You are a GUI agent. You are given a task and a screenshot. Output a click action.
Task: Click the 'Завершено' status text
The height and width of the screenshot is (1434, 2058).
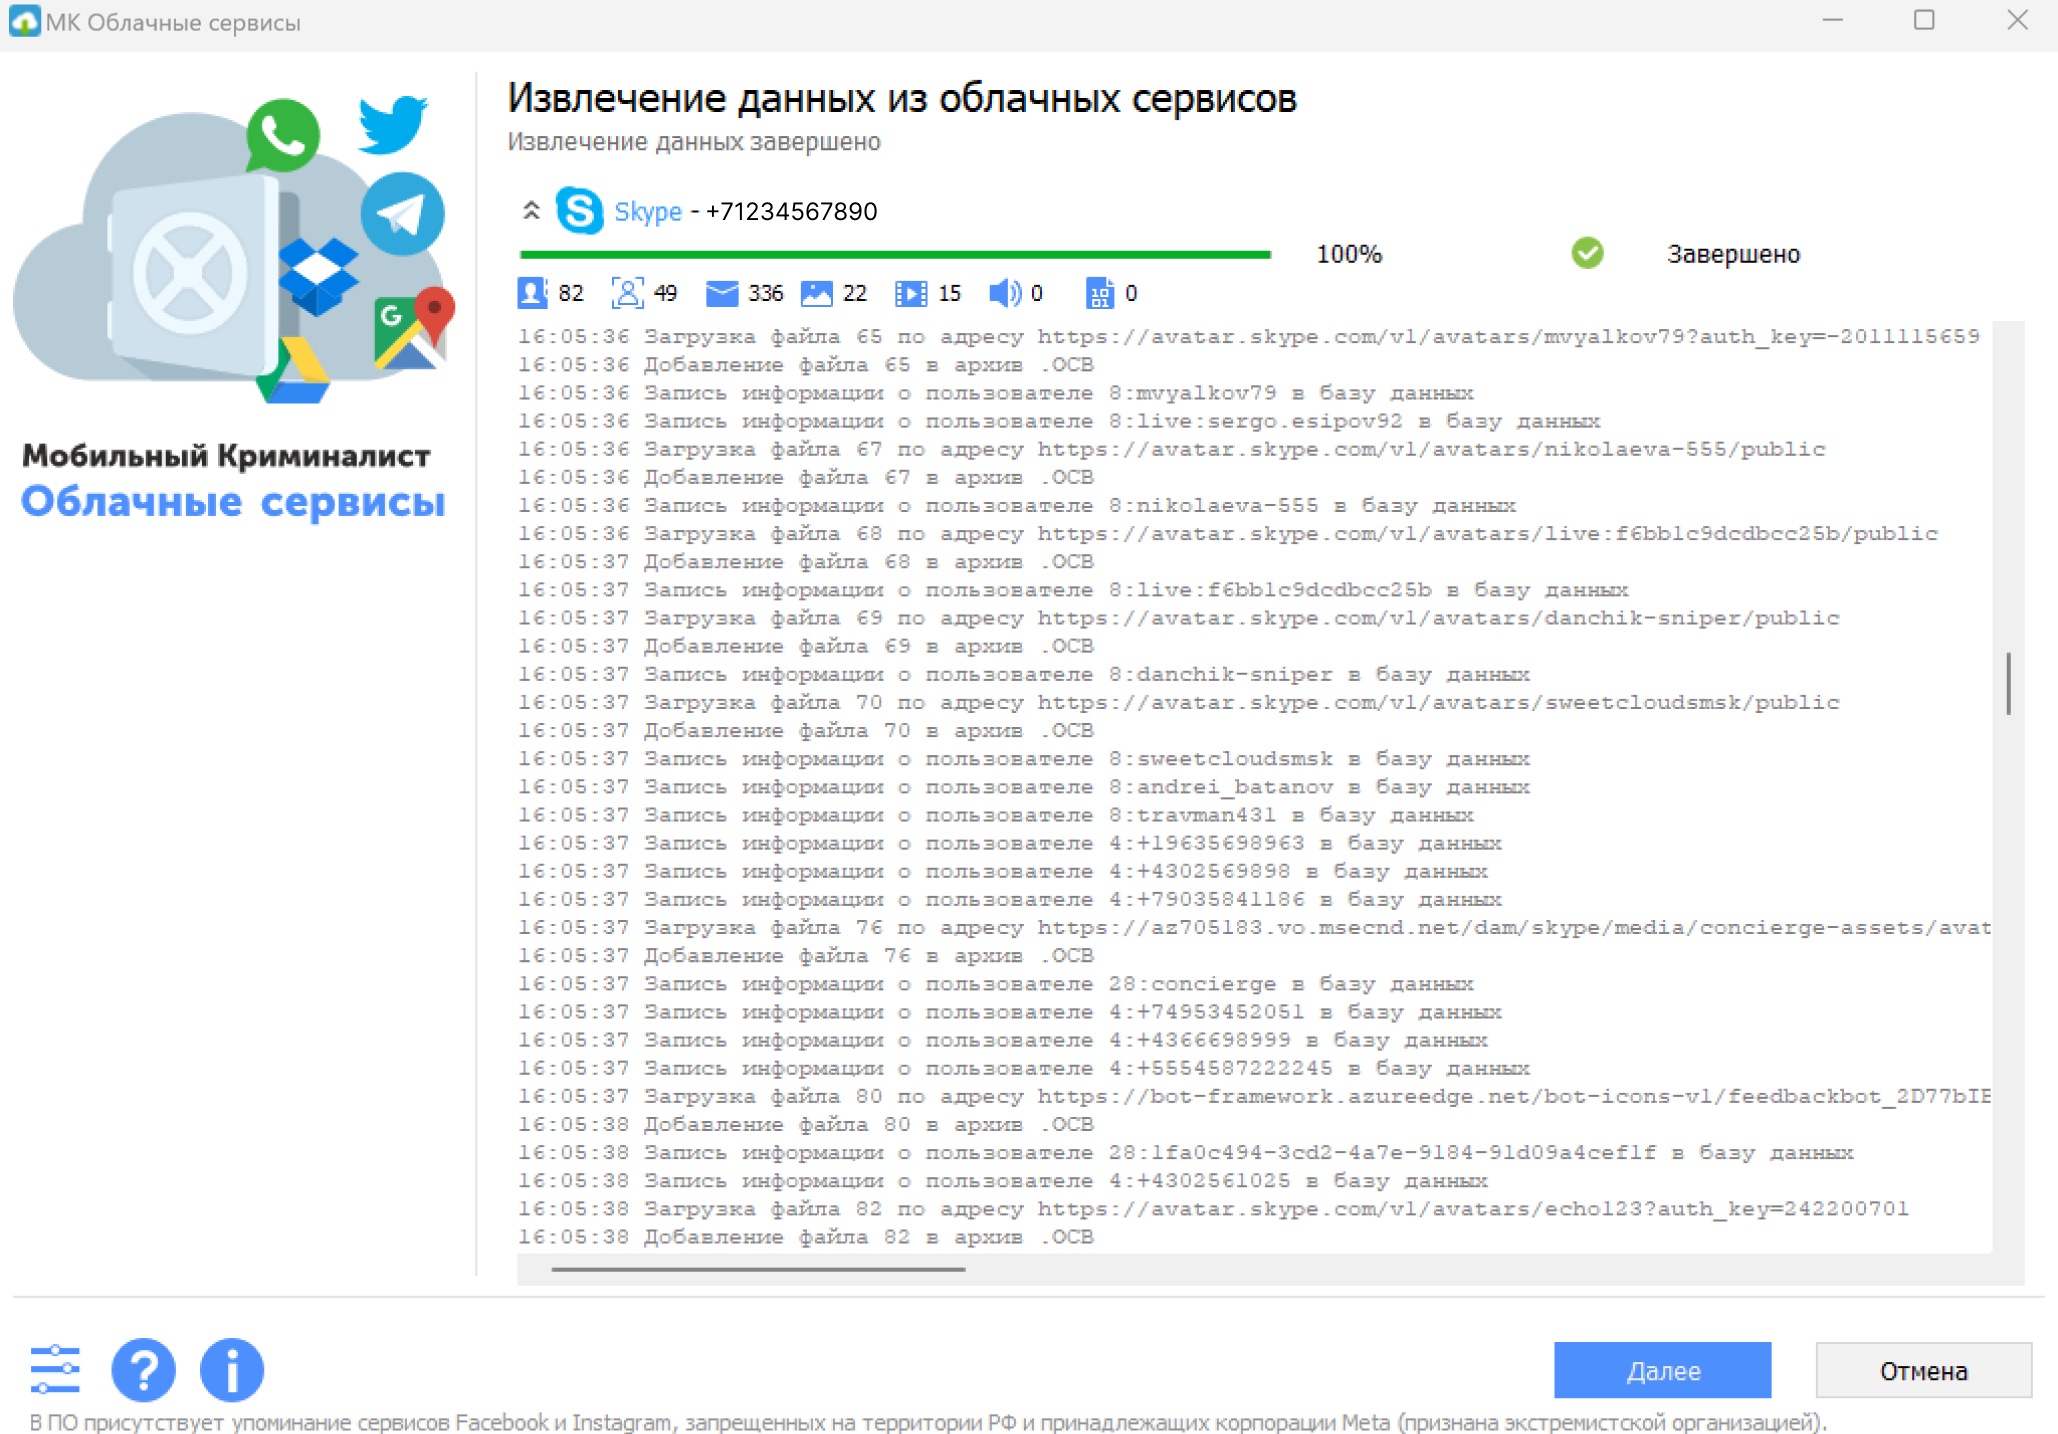click(x=1733, y=254)
